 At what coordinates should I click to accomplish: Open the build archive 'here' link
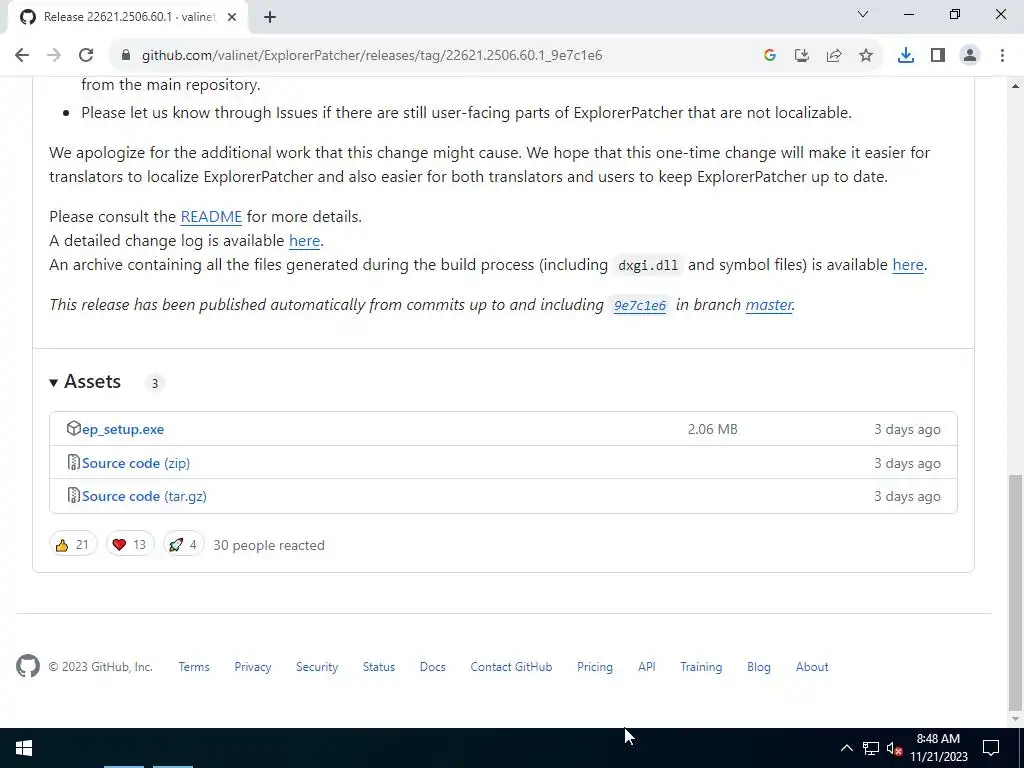pos(908,264)
